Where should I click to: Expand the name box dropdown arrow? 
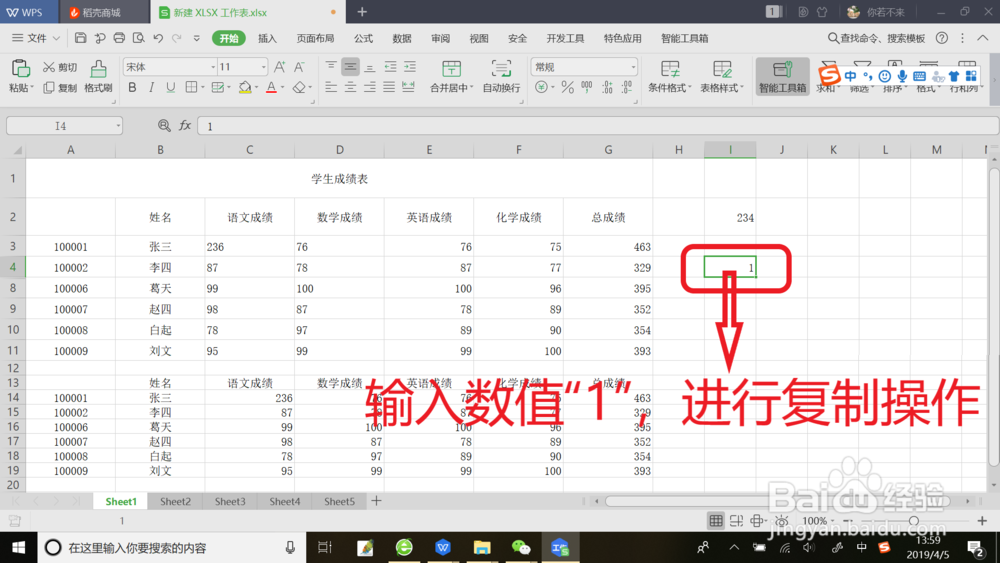coord(118,126)
